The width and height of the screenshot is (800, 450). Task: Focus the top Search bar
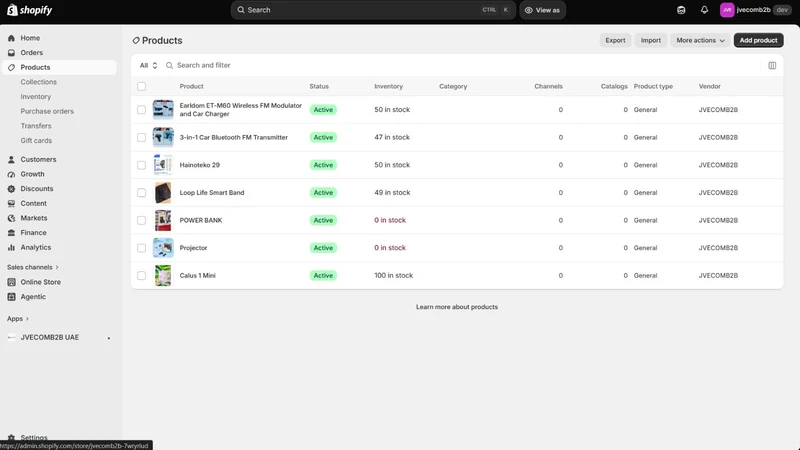(373, 10)
